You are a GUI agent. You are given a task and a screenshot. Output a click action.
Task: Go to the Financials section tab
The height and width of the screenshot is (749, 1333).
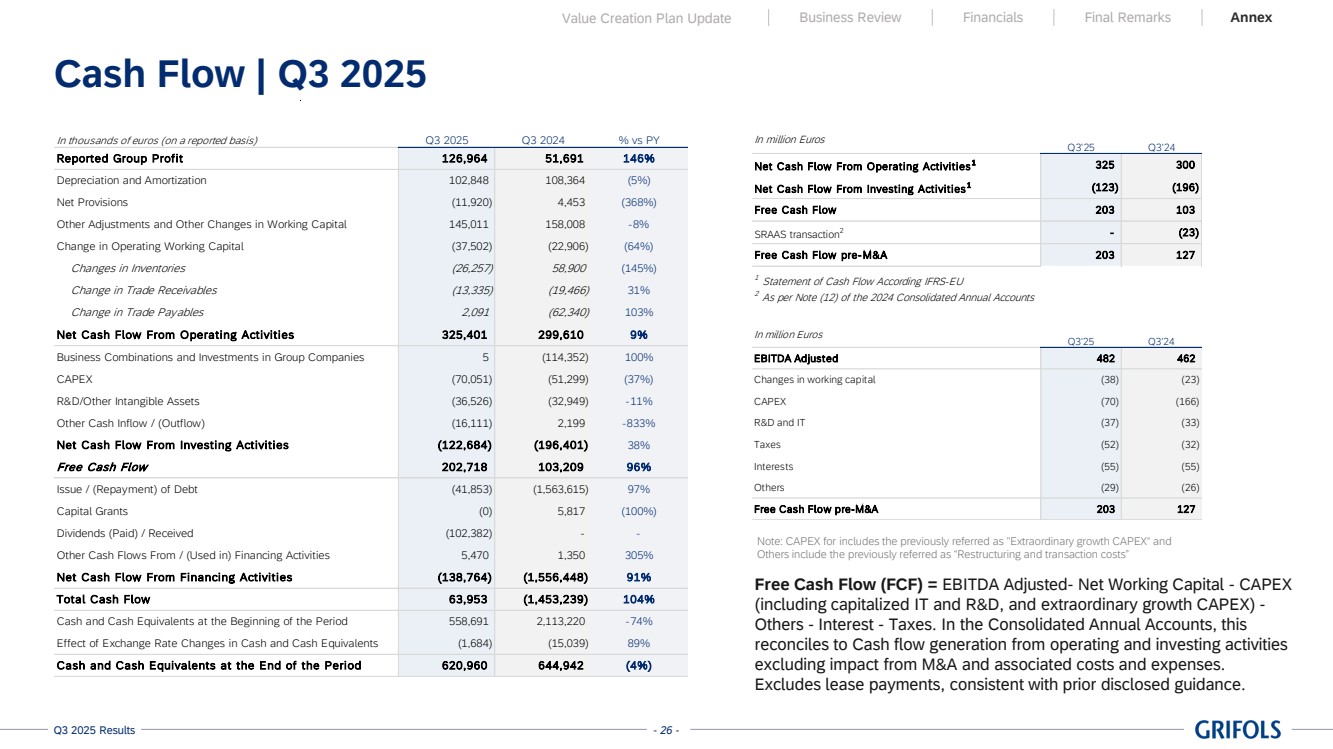(992, 17)
